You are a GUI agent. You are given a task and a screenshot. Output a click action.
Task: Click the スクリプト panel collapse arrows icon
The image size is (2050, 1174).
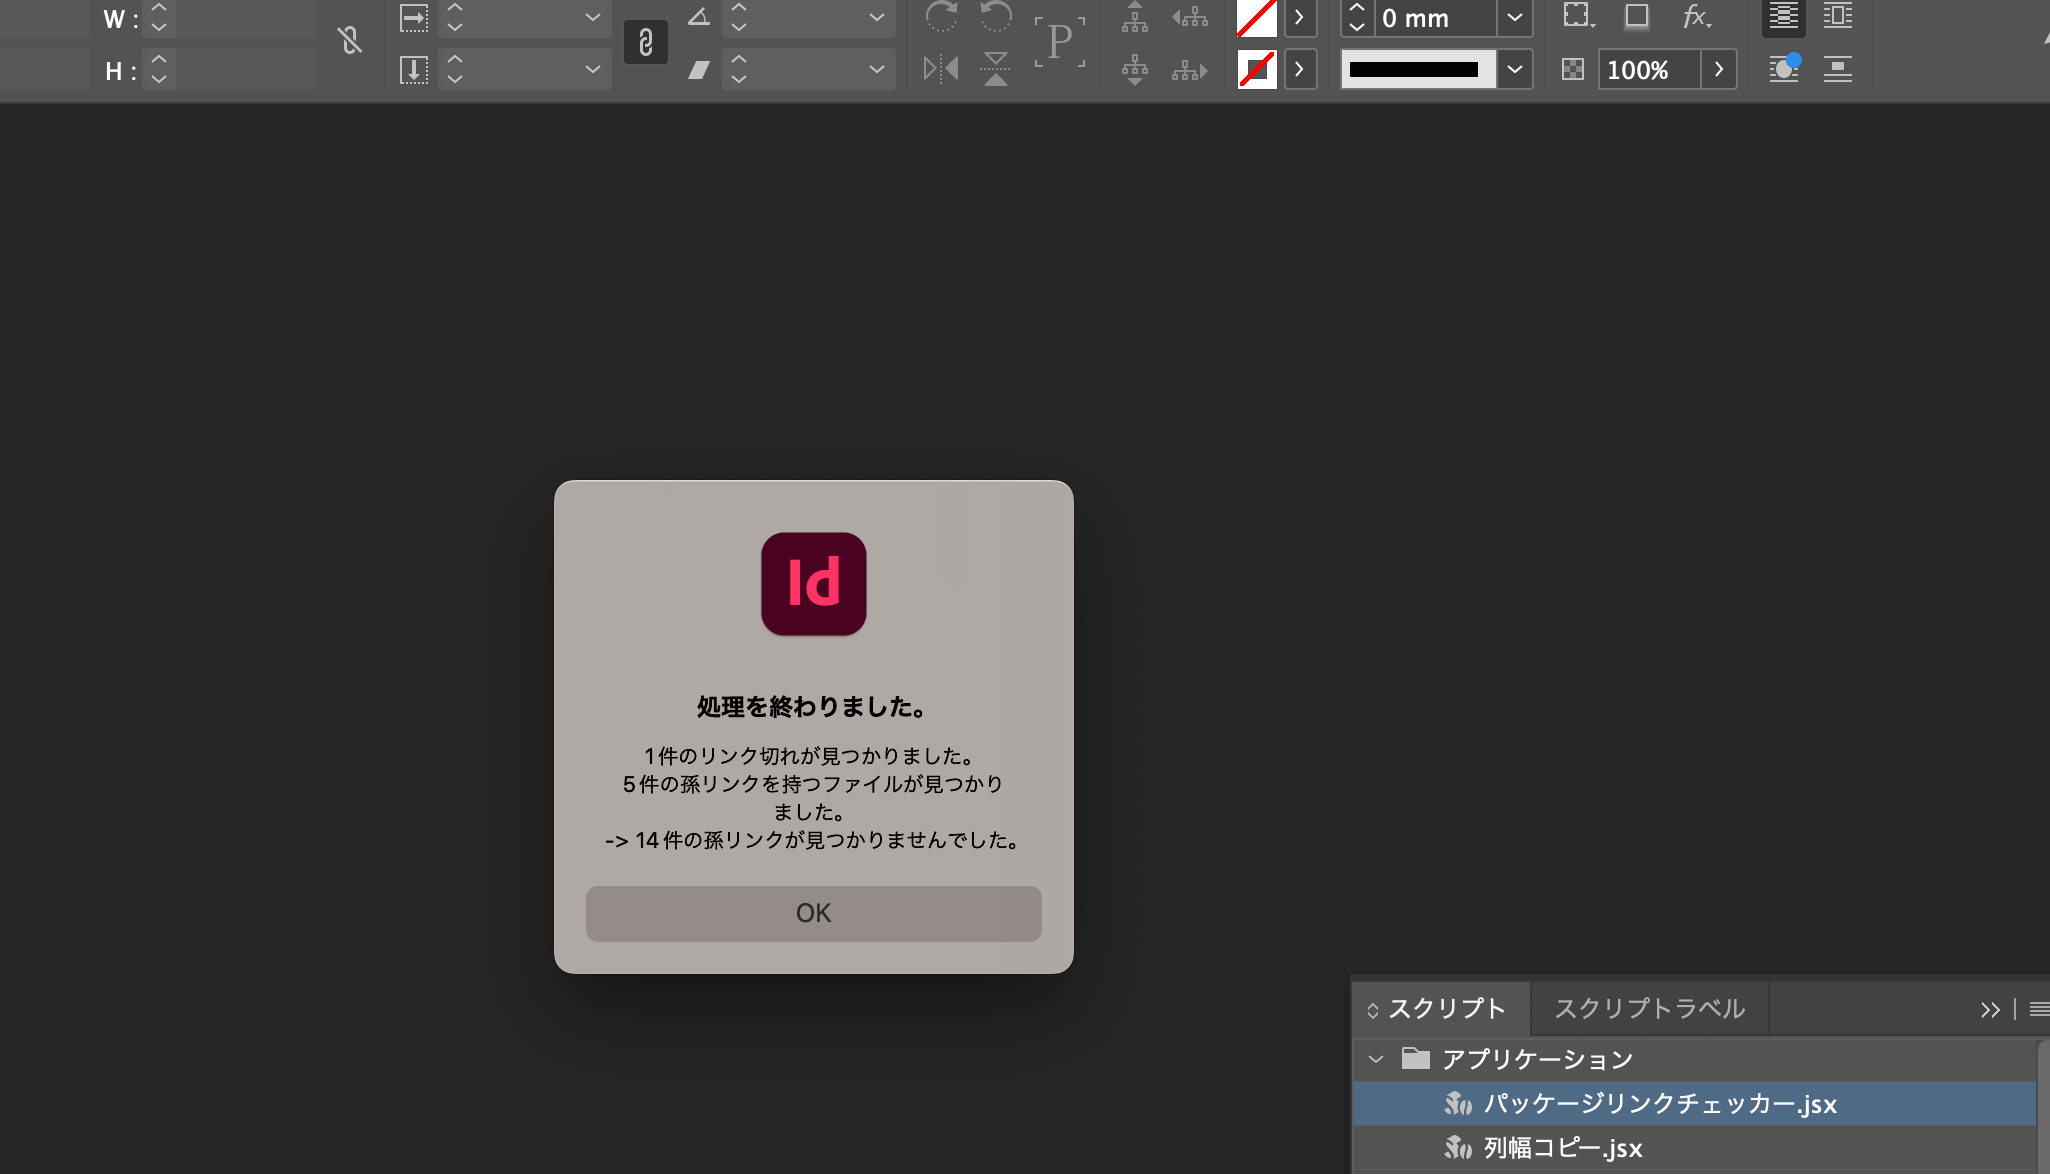1372,1011
